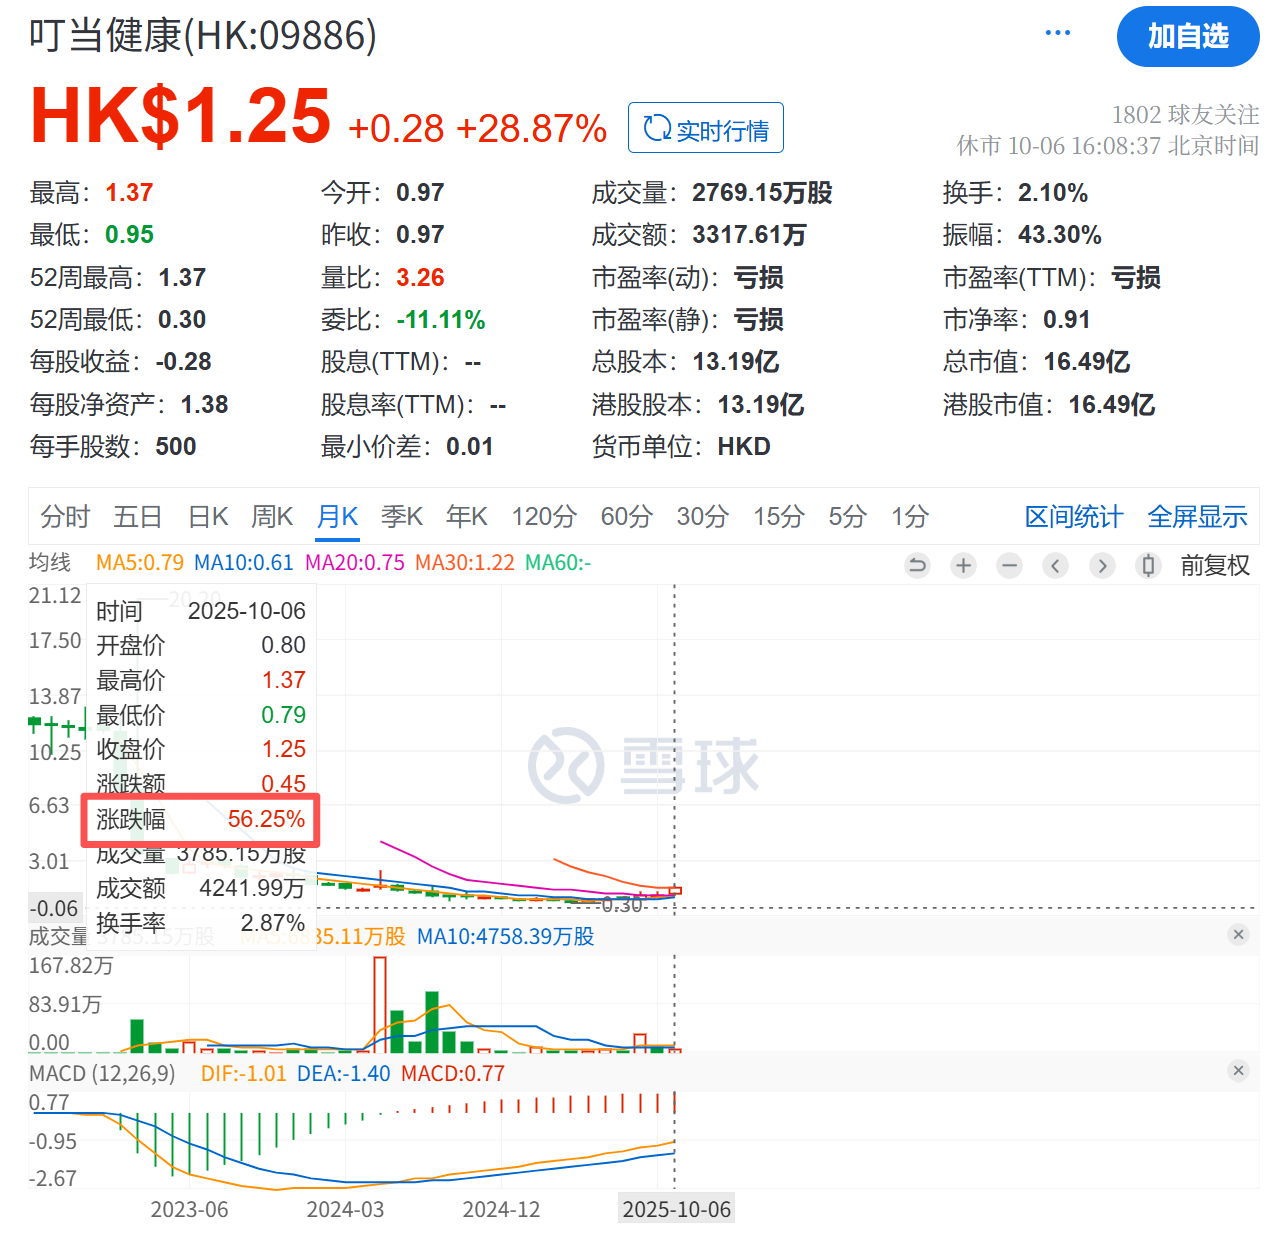Toggle the candlestick style icon
This screenshot has height=1239, width=1269.
click(1148, 566)
